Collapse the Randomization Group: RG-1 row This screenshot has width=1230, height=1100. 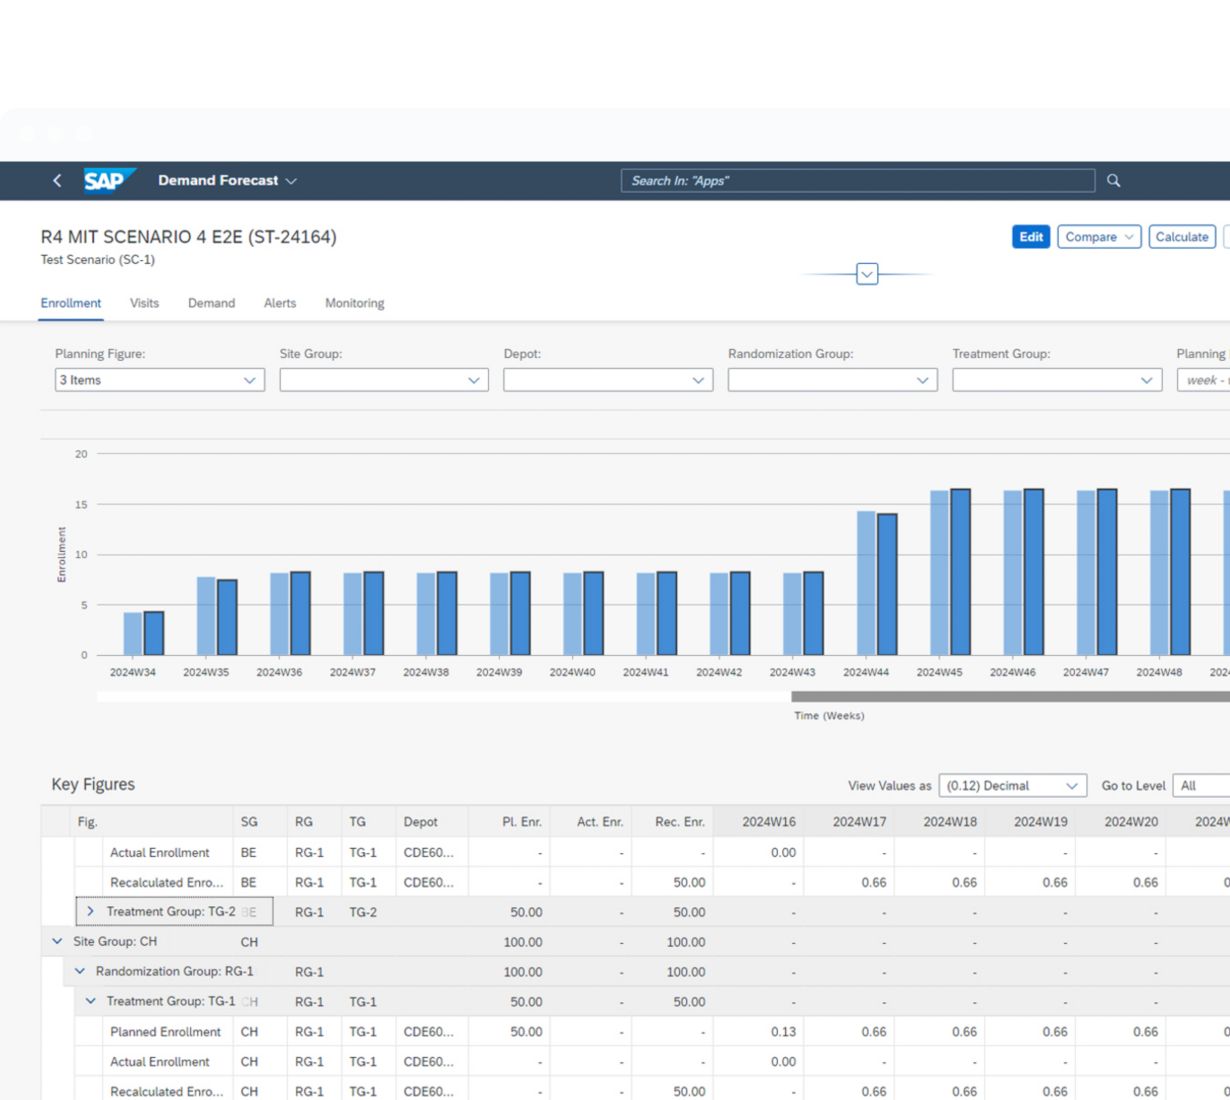[x=80, y=972]
